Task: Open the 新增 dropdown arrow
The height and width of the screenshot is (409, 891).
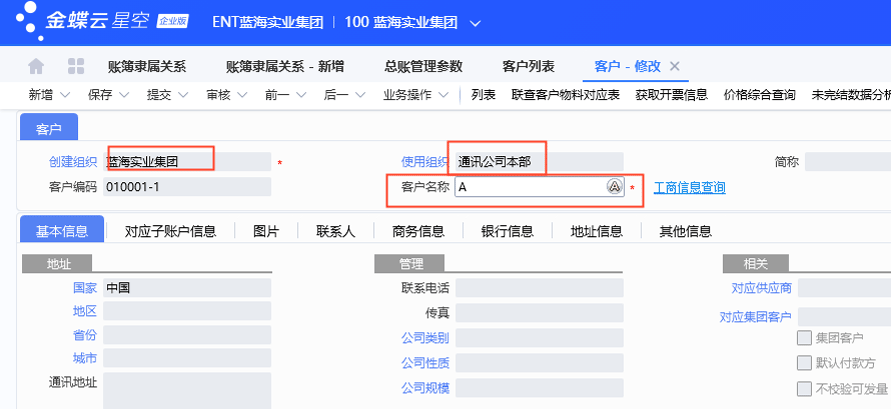Action: (x=64, y=95)
